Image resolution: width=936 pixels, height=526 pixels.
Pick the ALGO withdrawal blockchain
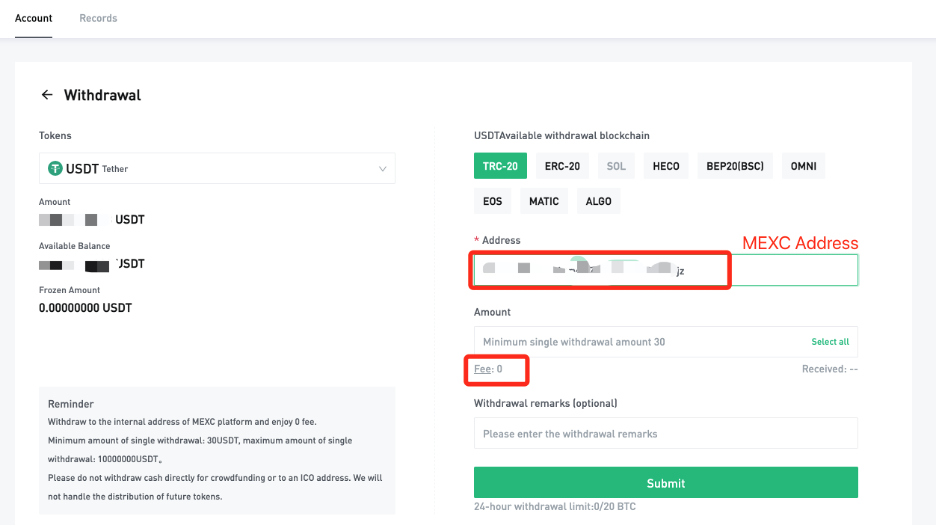pyautogui.click(x=598, y=201)
